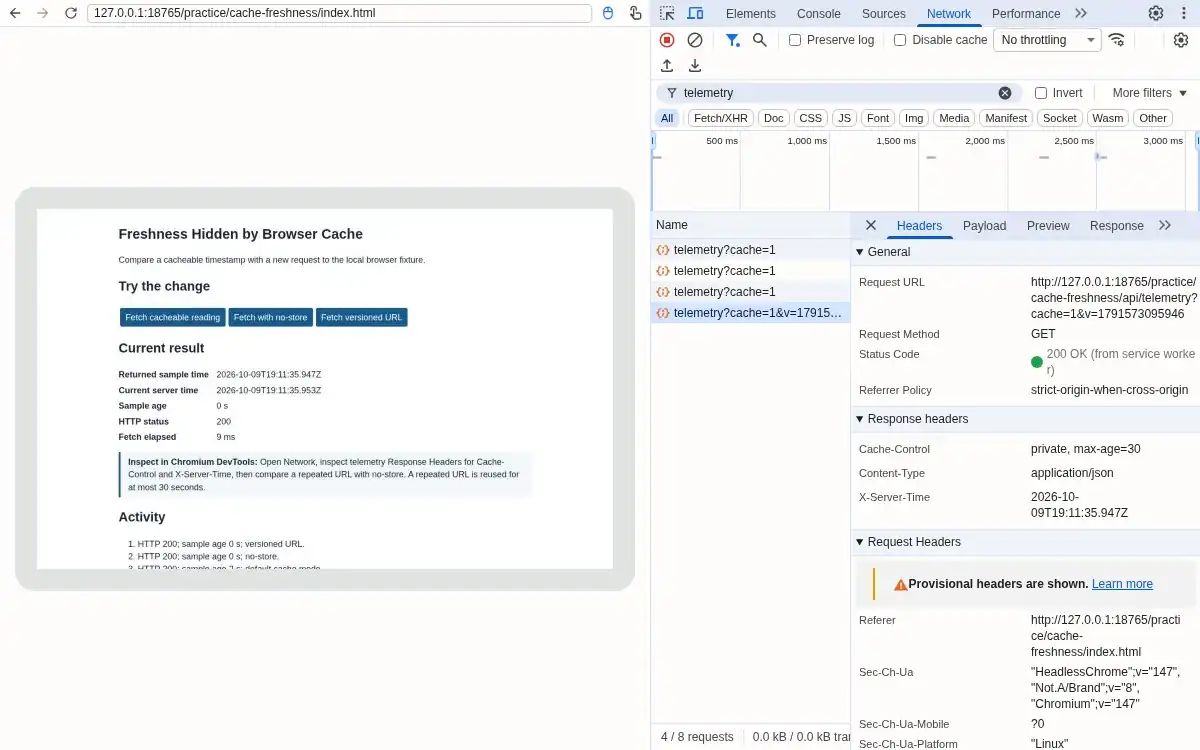The width and height of the screenshot is (1200, 750).
Task: Clear the telemetry filter text
Action: click(1005, 93)
